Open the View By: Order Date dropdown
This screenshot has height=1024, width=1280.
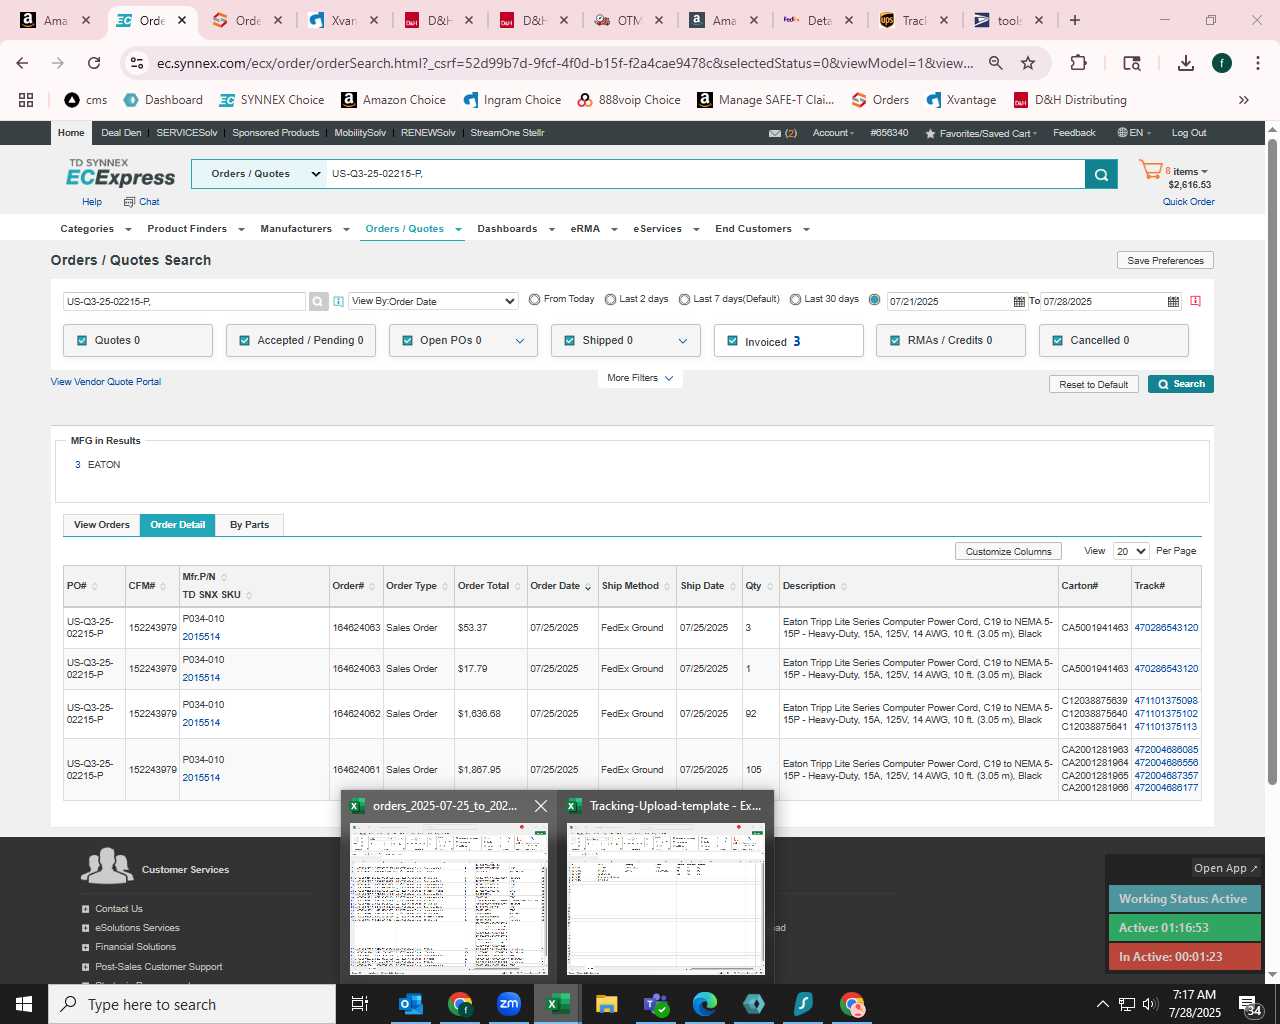433,301
